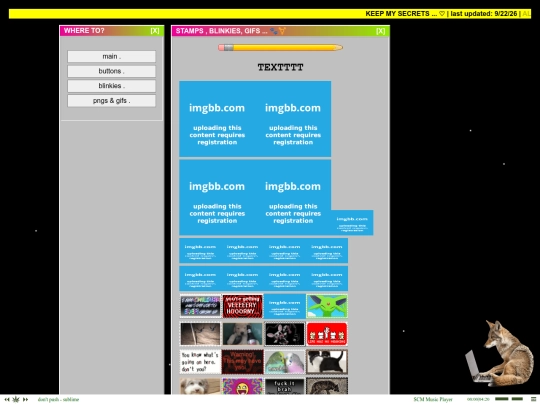Click the WHERE TO? title bar

[112, 31]
